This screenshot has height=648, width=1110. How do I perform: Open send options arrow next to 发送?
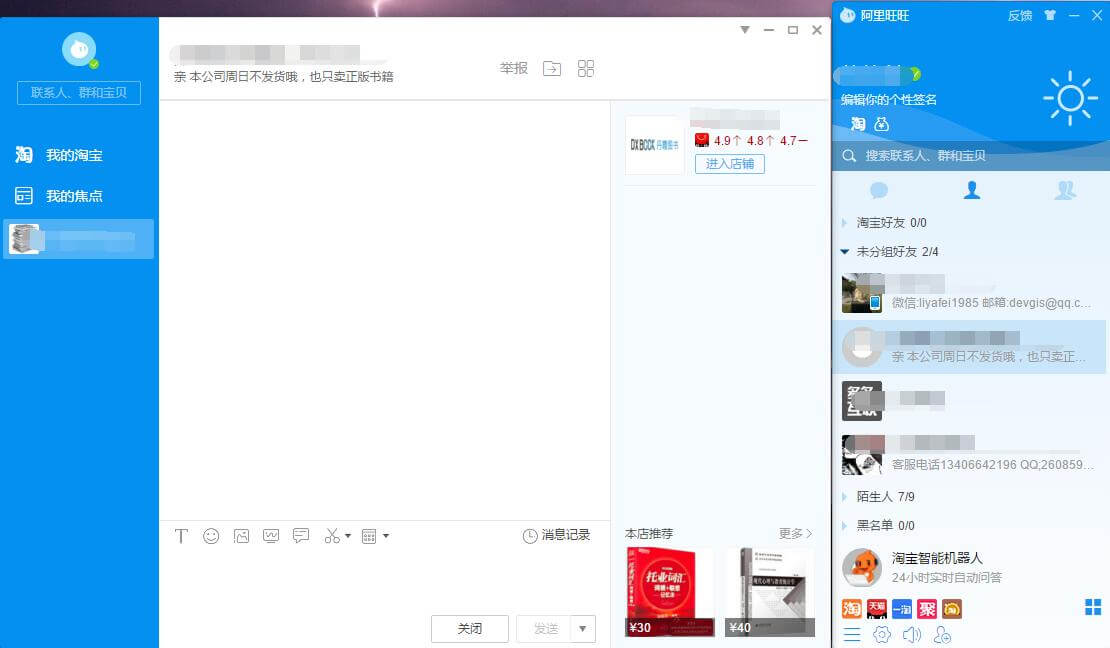coord(583,629)
